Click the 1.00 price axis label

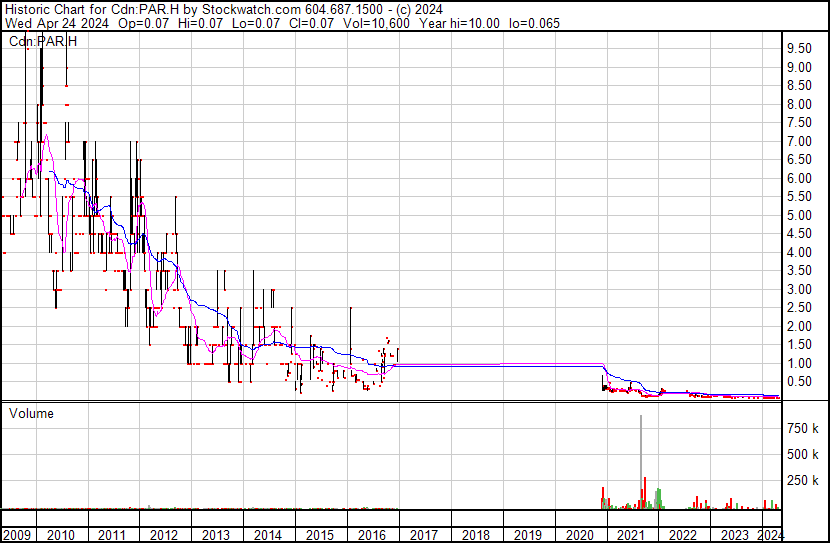(x=798, y=363)
